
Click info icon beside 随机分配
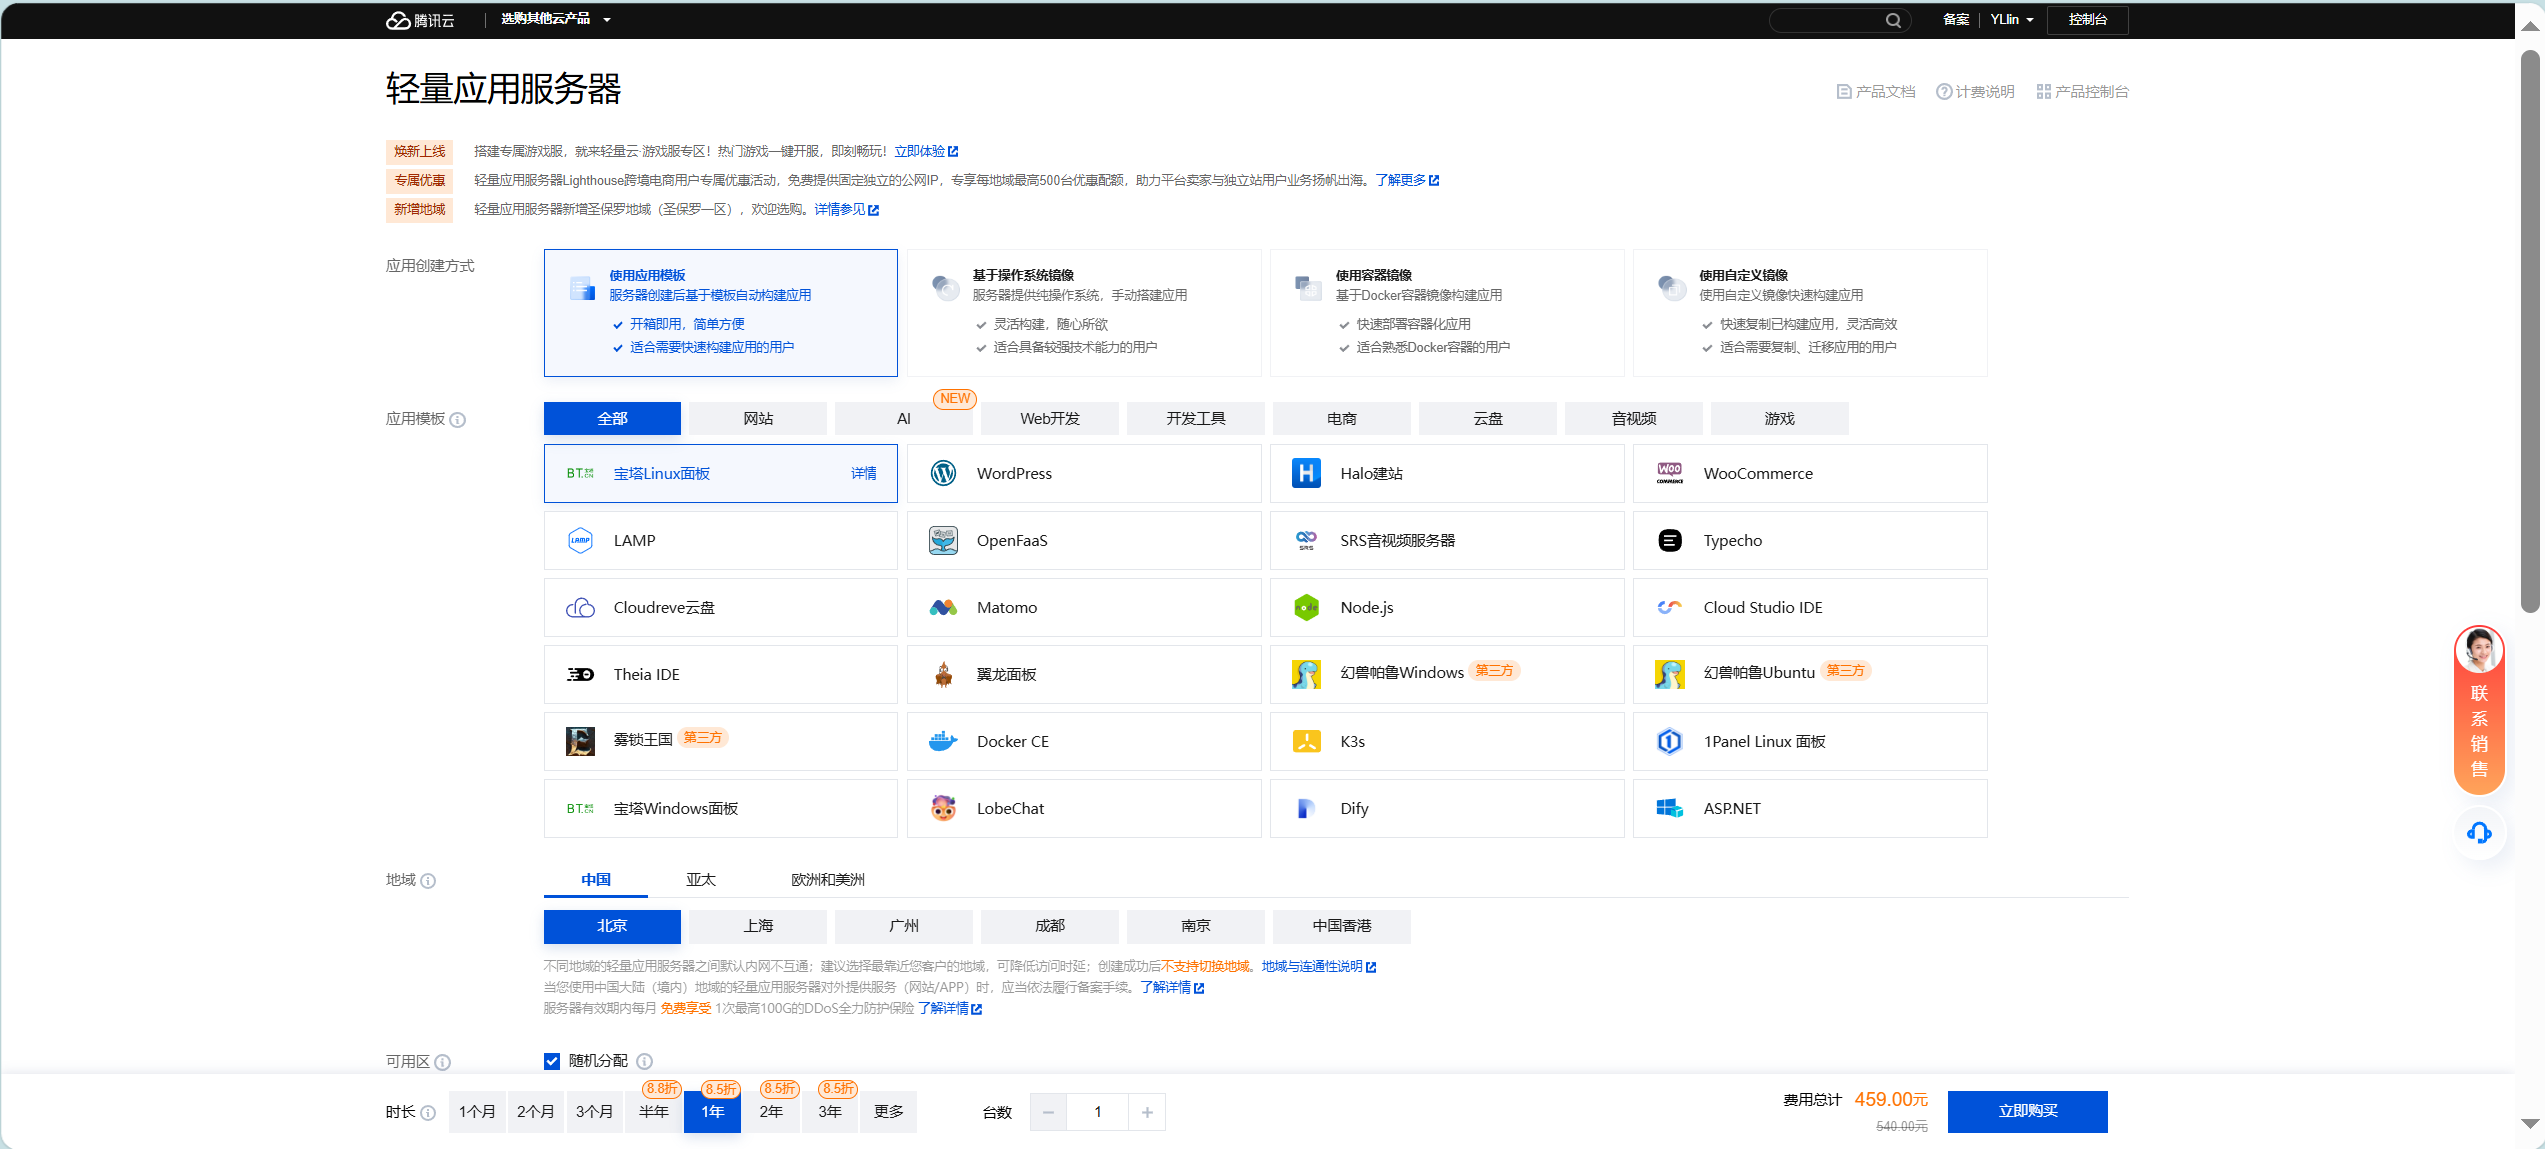[x=644, y=1061]
